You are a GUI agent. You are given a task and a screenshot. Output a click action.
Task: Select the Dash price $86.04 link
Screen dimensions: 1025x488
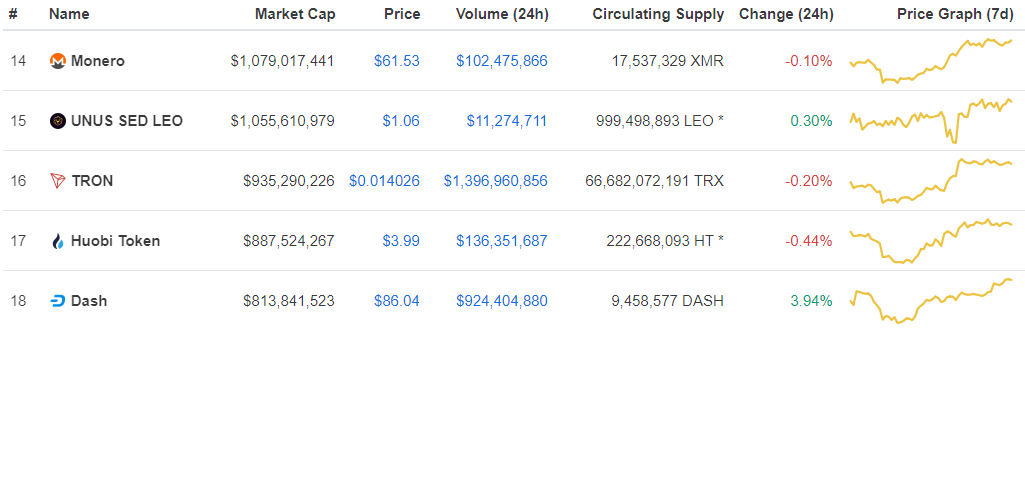click(x=397, y=301)
